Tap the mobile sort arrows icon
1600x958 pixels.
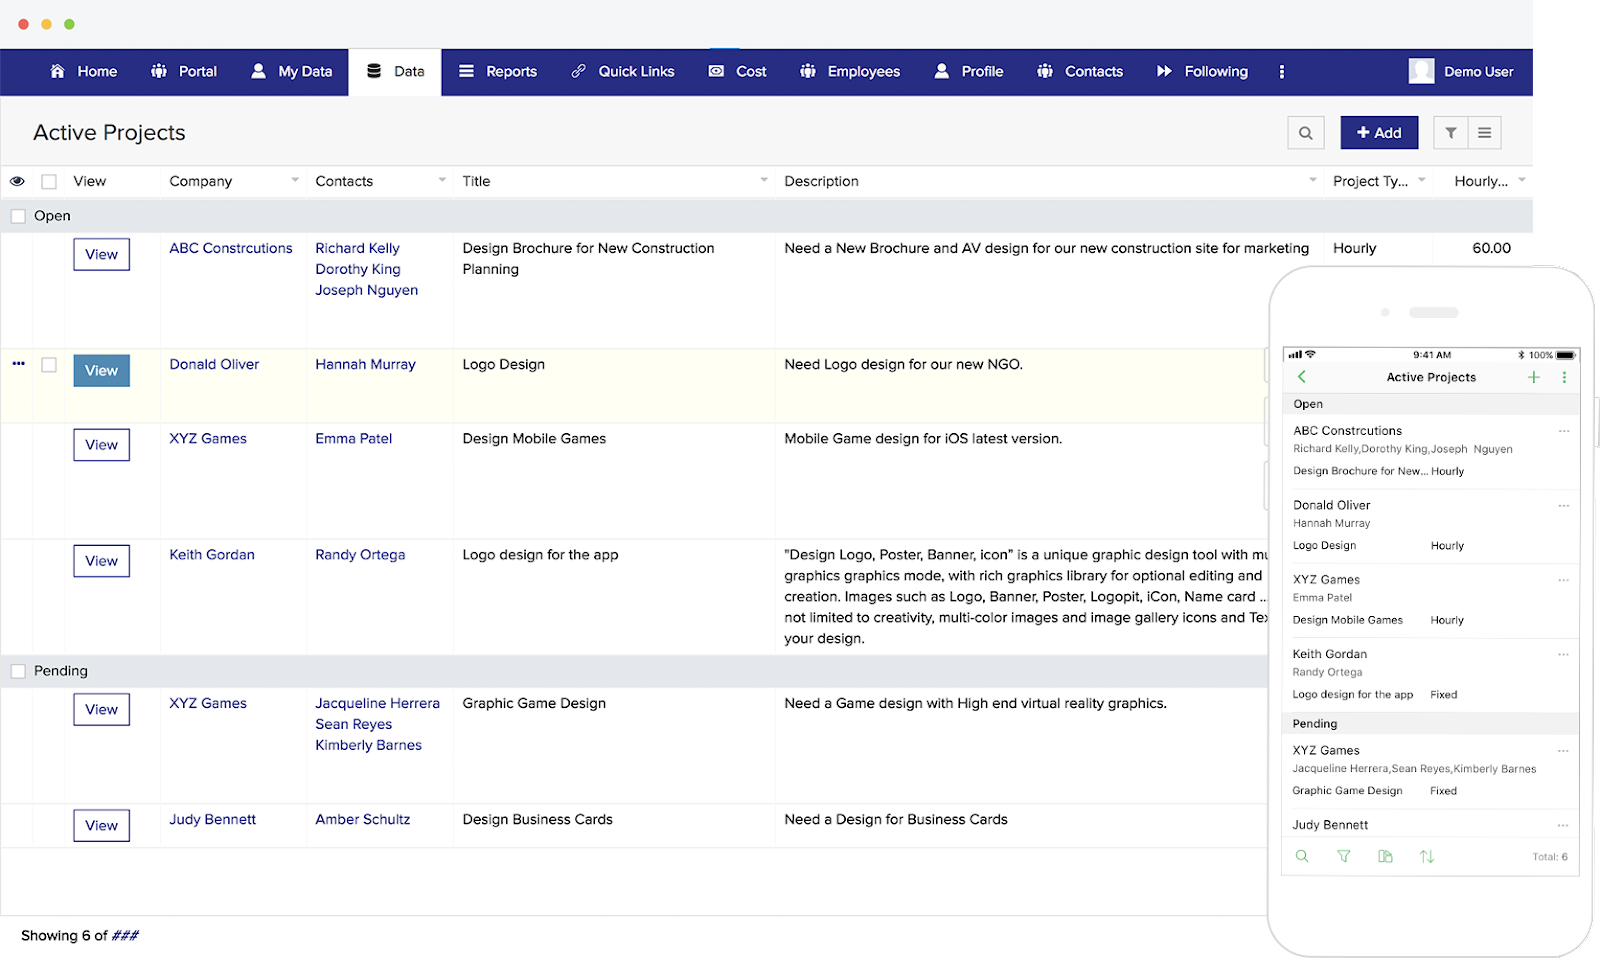point(1427,856)
